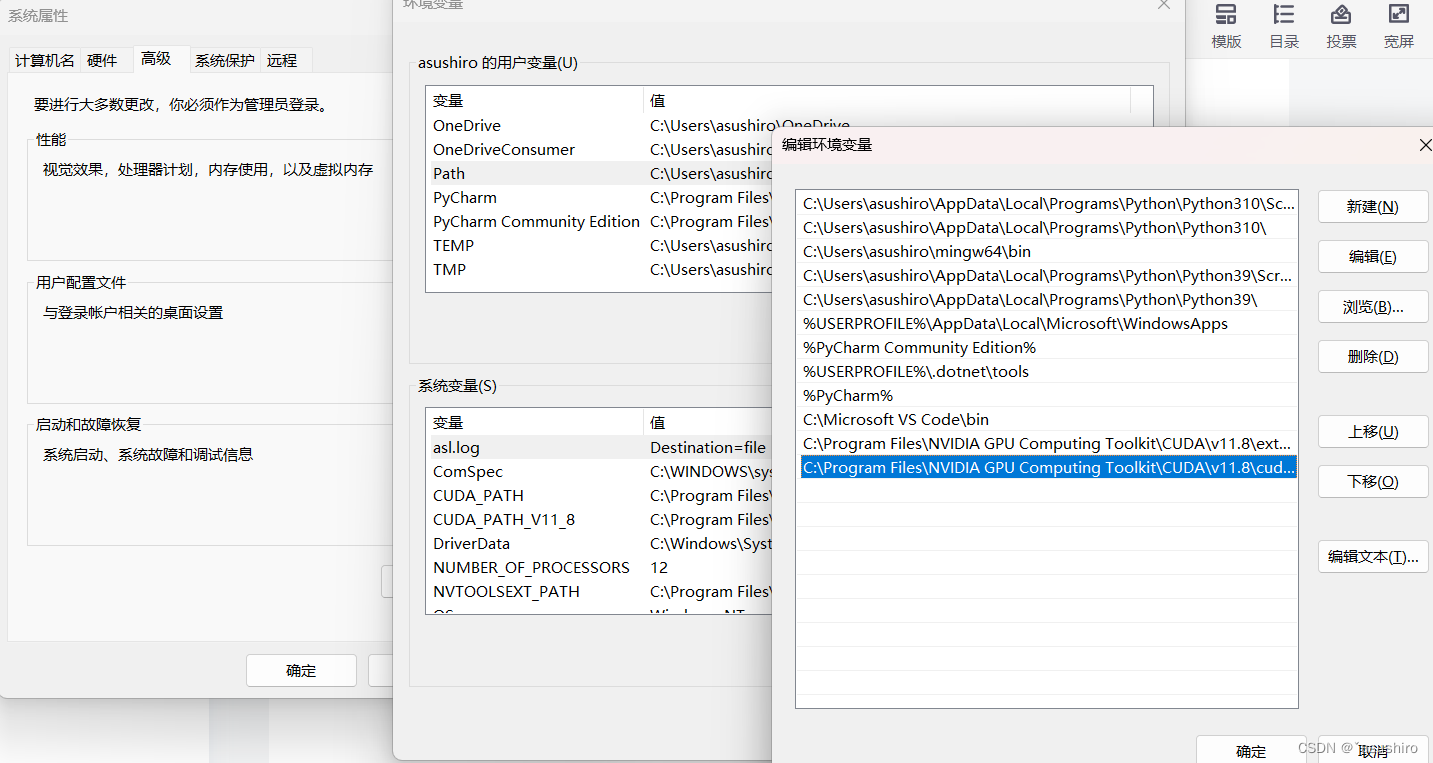Viewport: 1433px width, 763px height.
Task: Select the ComSpec system variable
Action: point(602,472)
